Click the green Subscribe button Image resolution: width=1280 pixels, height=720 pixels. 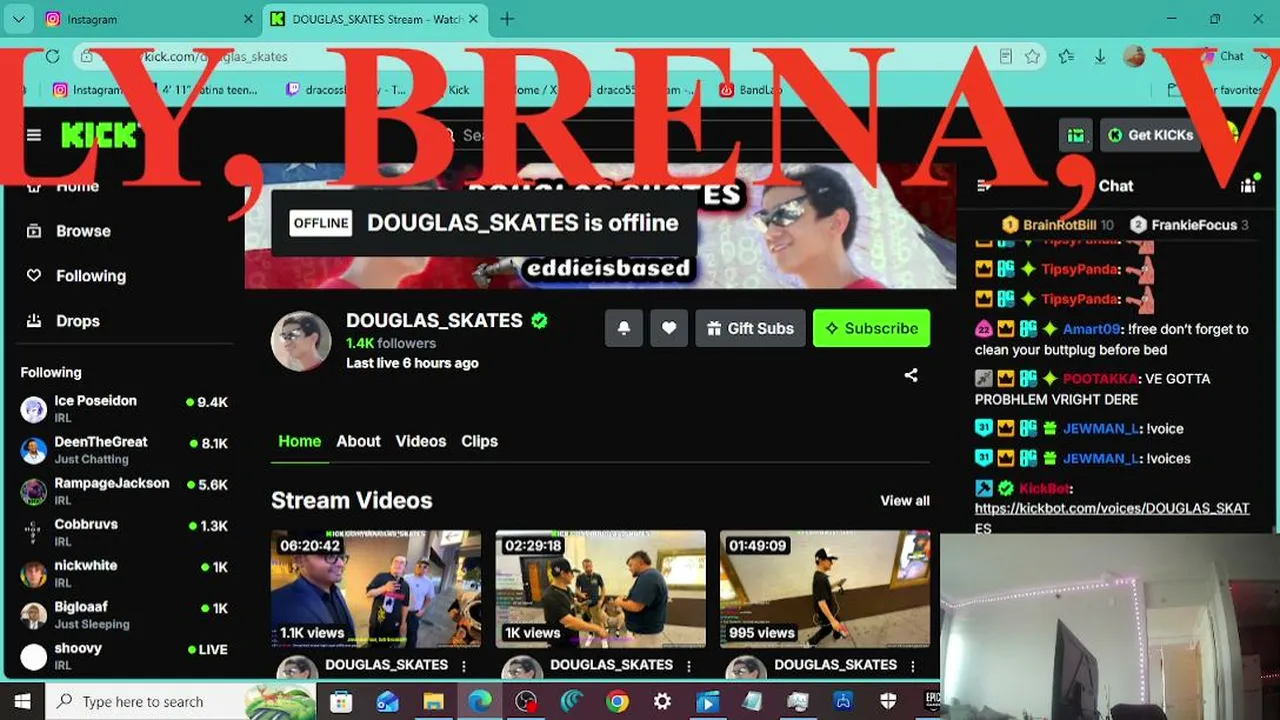(871, 328)
